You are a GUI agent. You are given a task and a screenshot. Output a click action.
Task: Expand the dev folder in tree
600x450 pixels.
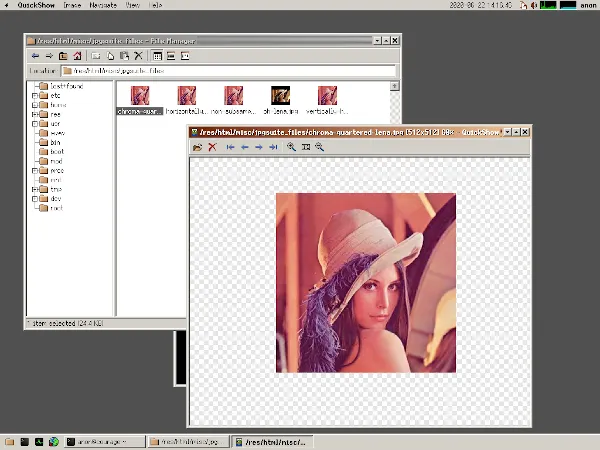point(35,199)
